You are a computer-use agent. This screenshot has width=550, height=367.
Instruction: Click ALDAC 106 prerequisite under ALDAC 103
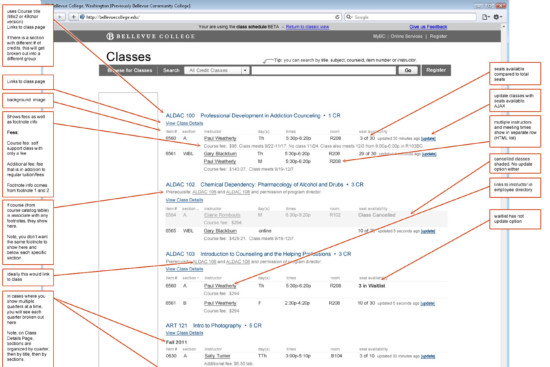tap(204, 261)
